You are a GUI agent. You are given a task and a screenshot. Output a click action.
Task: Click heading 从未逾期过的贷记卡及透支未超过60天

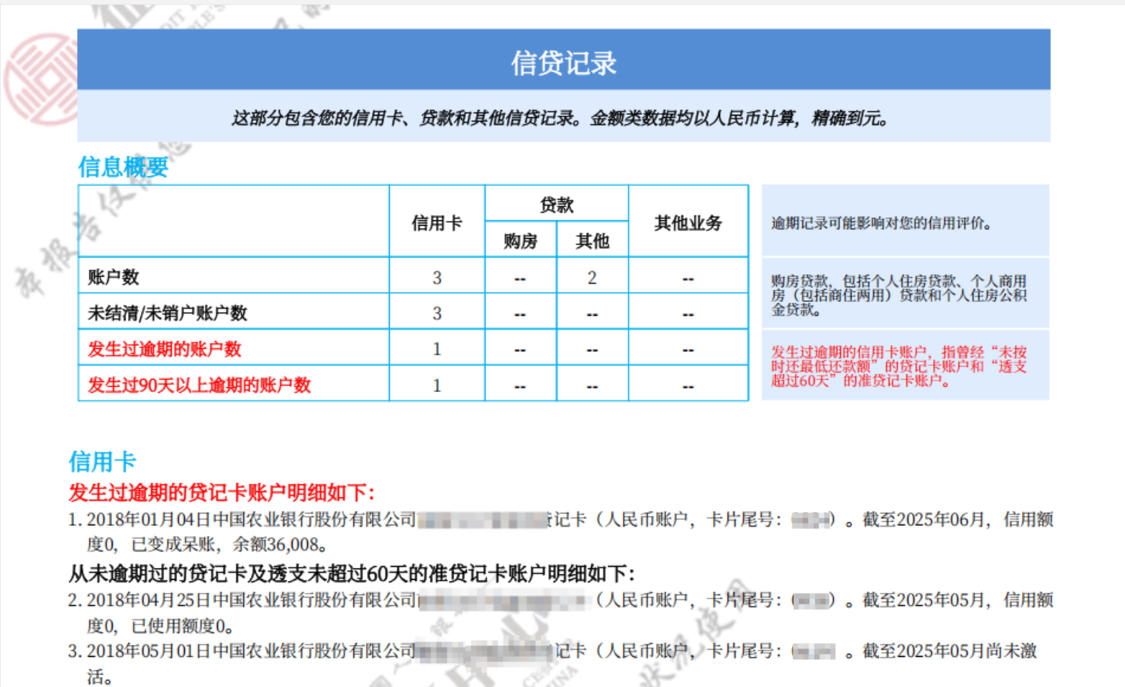pyautogui.click(x=352, y=574)
